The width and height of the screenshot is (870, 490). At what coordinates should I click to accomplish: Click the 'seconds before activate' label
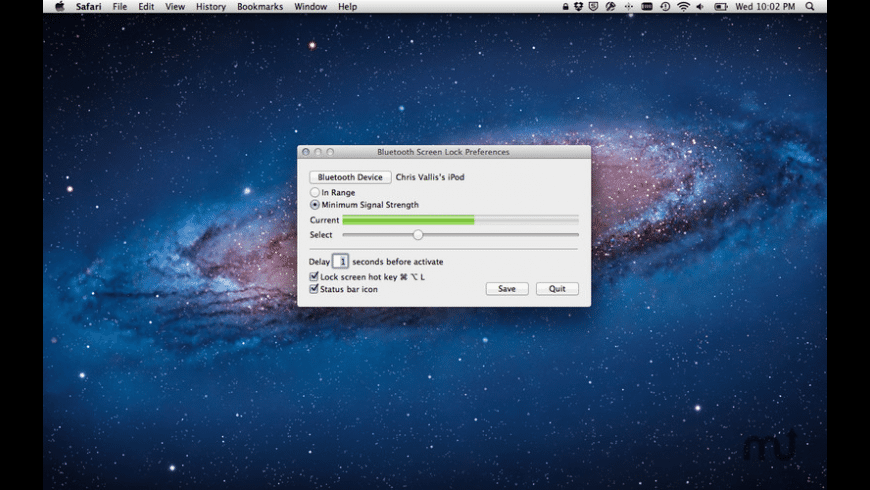[398, 261]
